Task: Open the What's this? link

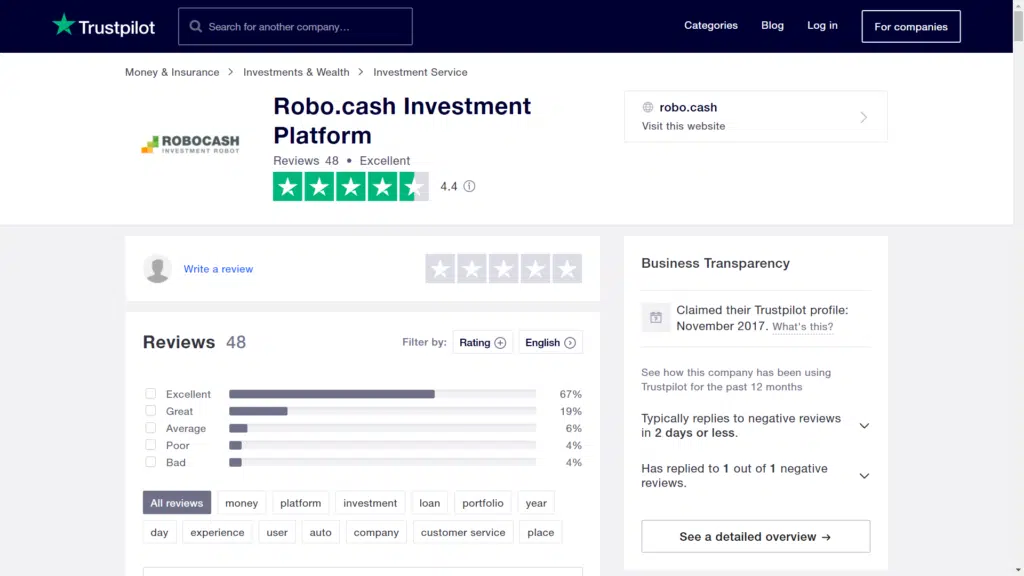Action: (803, 327)
